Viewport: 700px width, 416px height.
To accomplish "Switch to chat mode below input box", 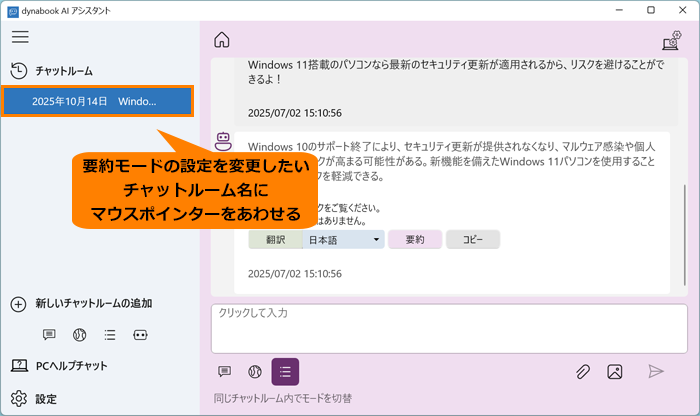I will (225, 371).
